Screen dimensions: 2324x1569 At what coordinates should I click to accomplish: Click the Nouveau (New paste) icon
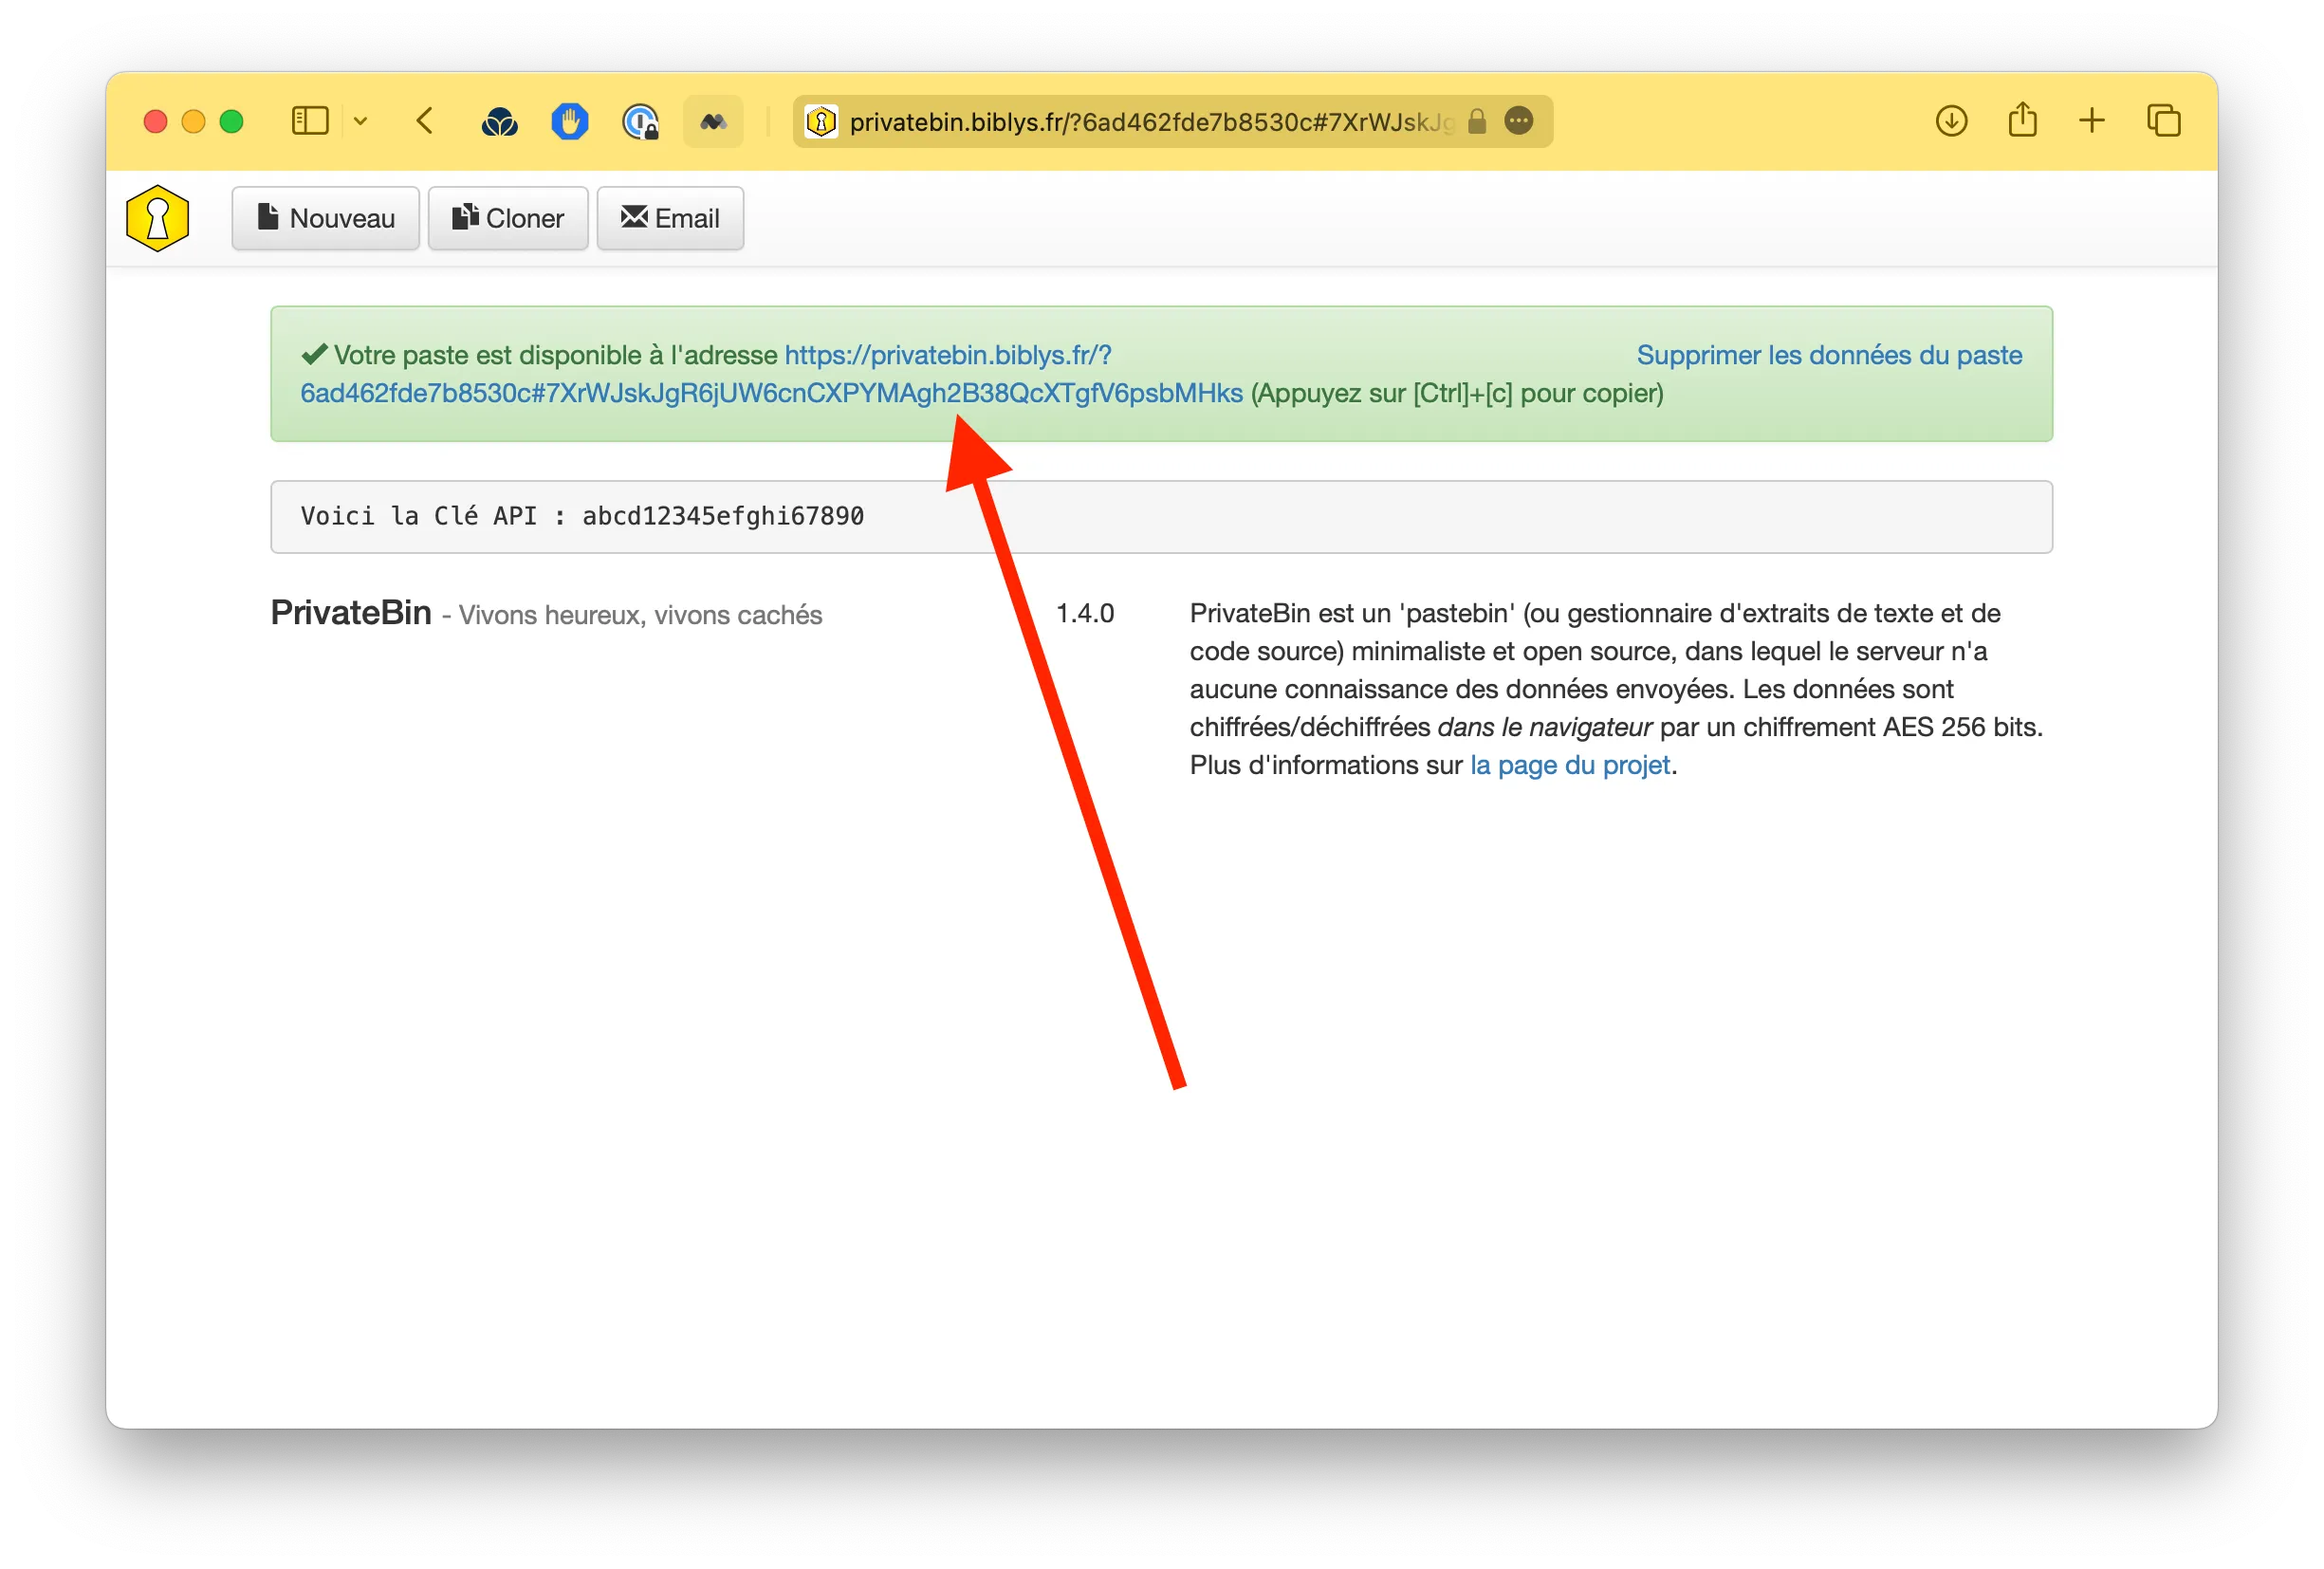(324, 219)
